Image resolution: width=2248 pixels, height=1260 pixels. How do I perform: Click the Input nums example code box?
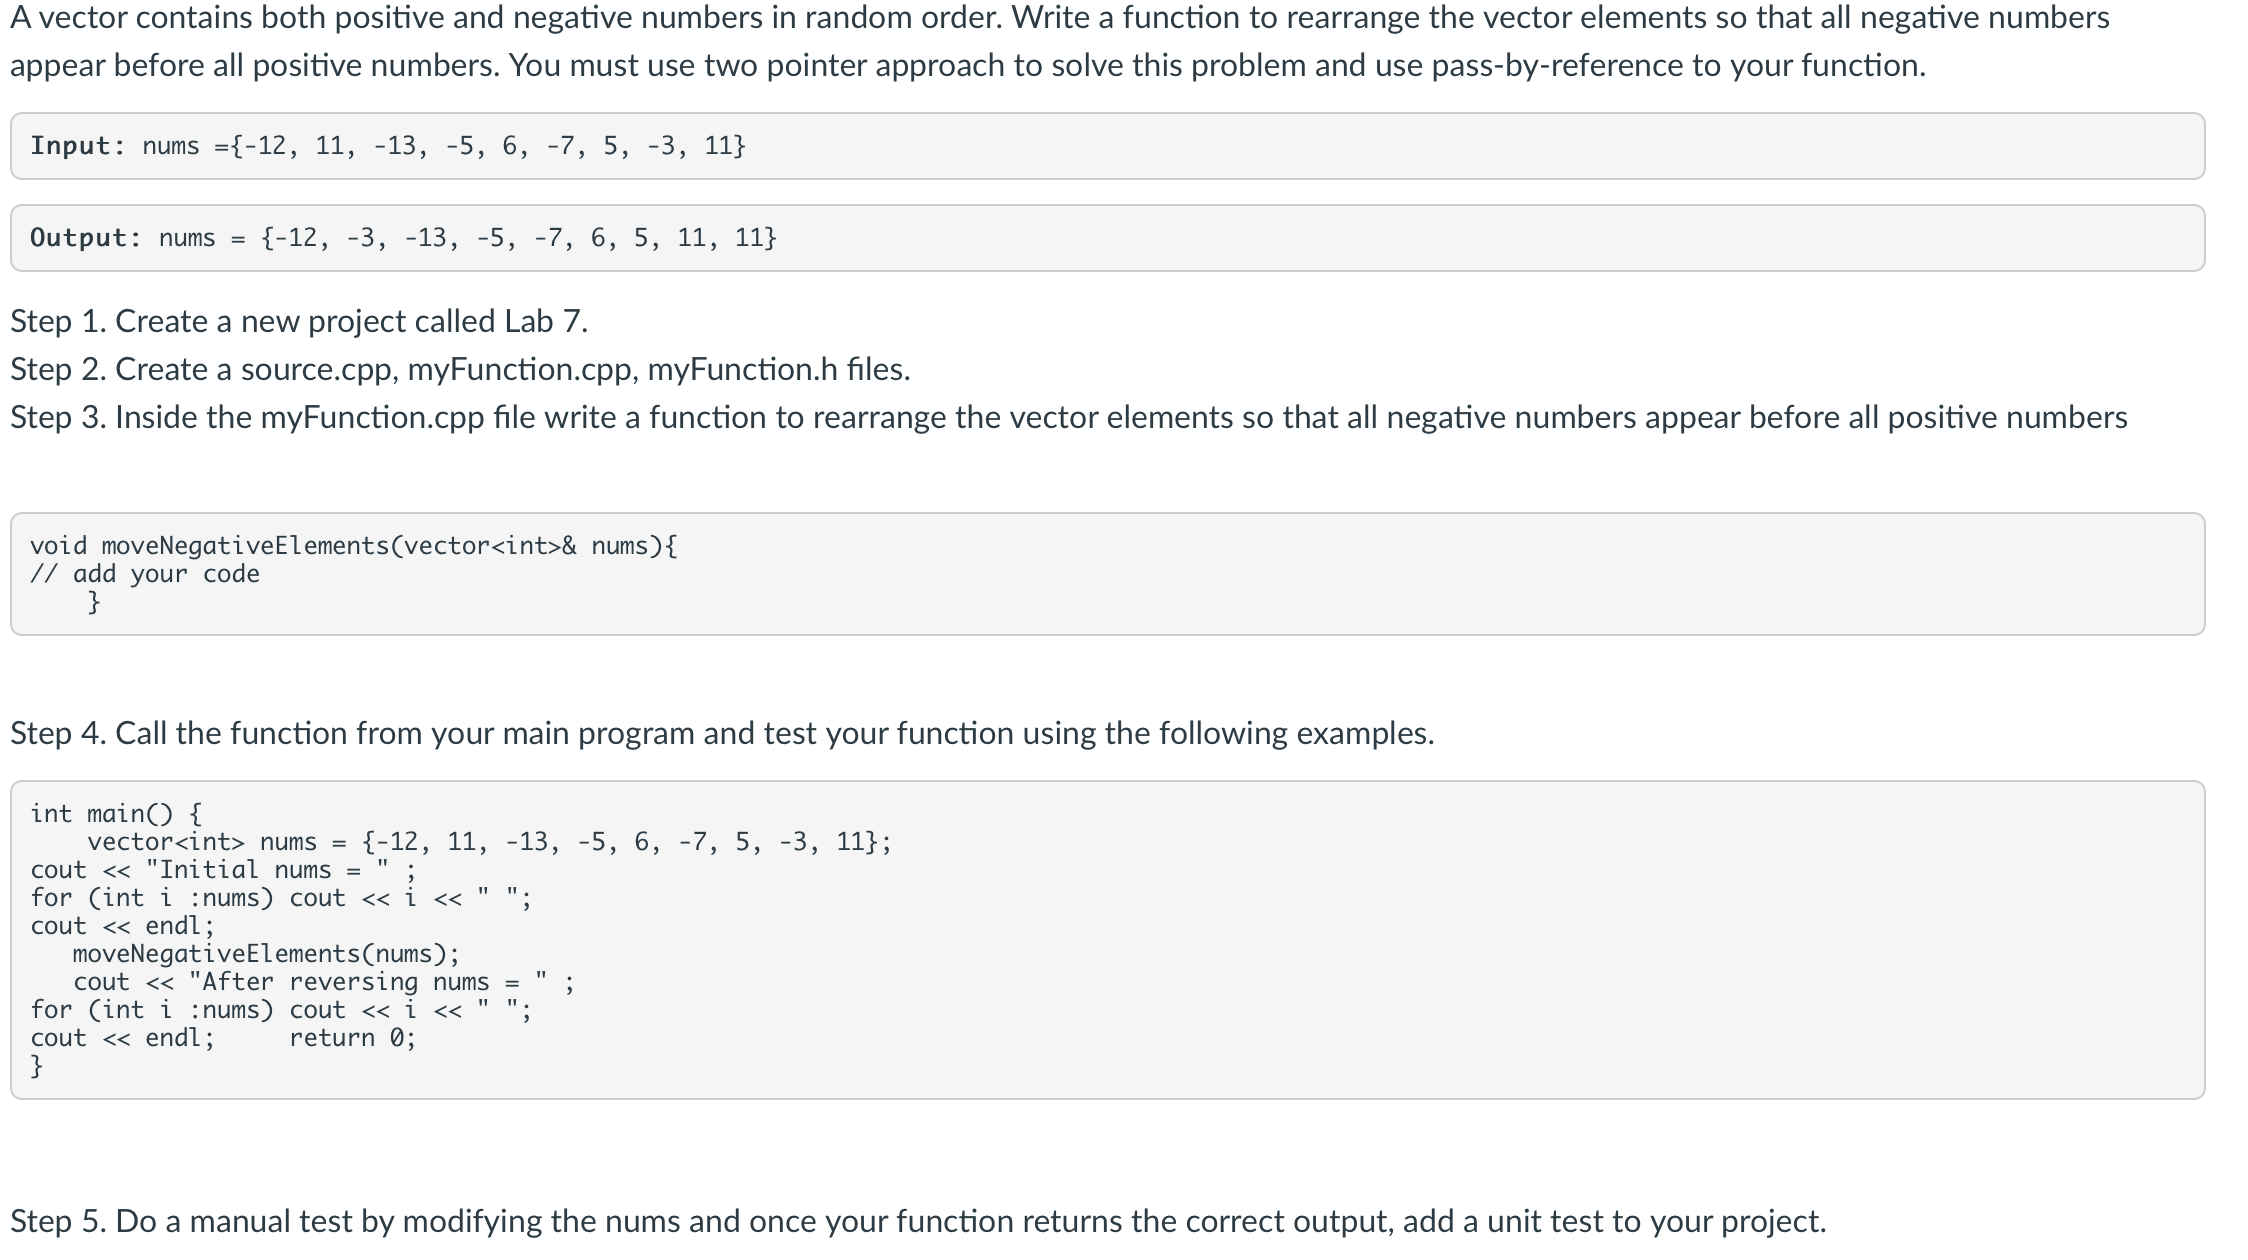tap(1107, 146)
